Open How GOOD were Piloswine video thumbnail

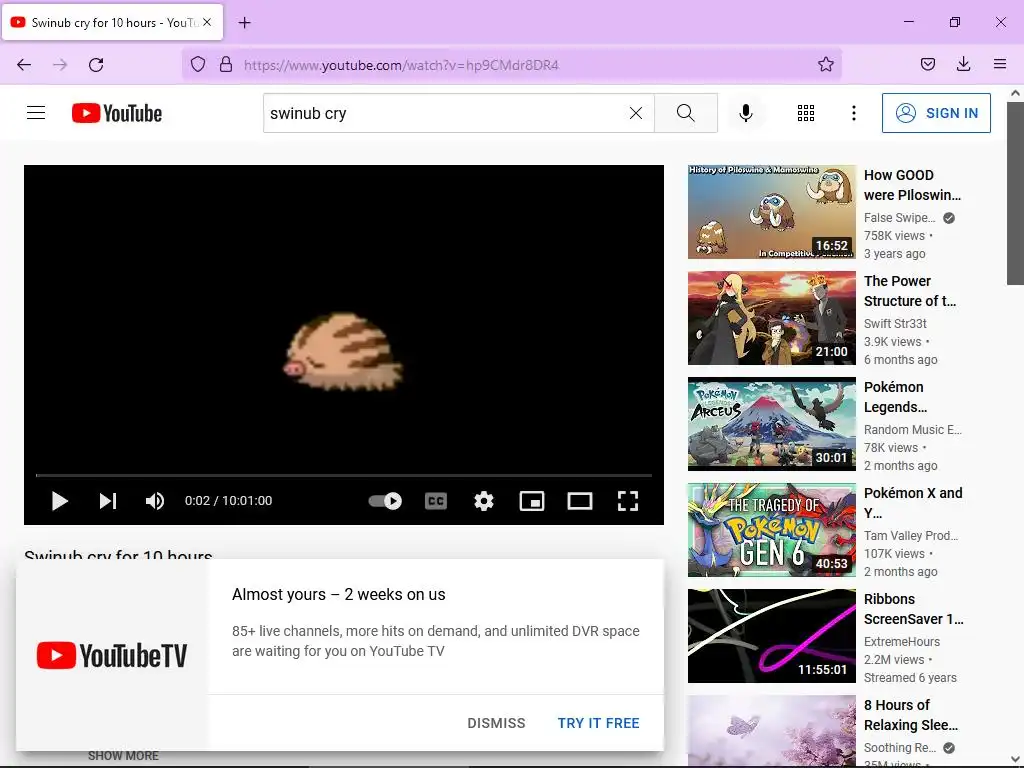pyautogui.click(x=771, y=212)
